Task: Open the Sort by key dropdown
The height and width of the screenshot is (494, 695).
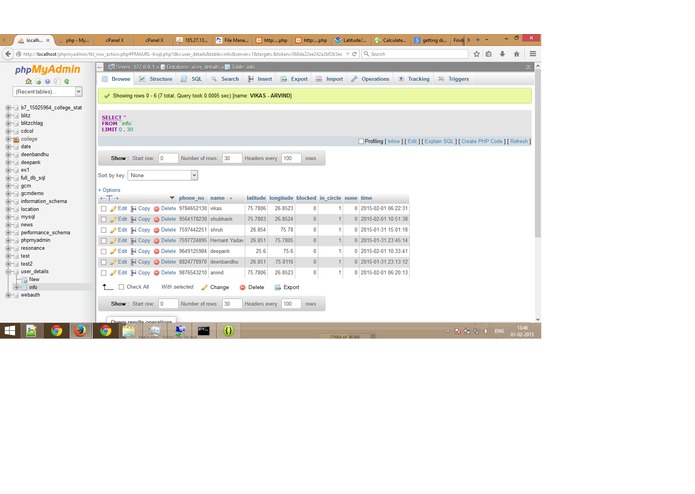Action: click(x=163, y=175)
